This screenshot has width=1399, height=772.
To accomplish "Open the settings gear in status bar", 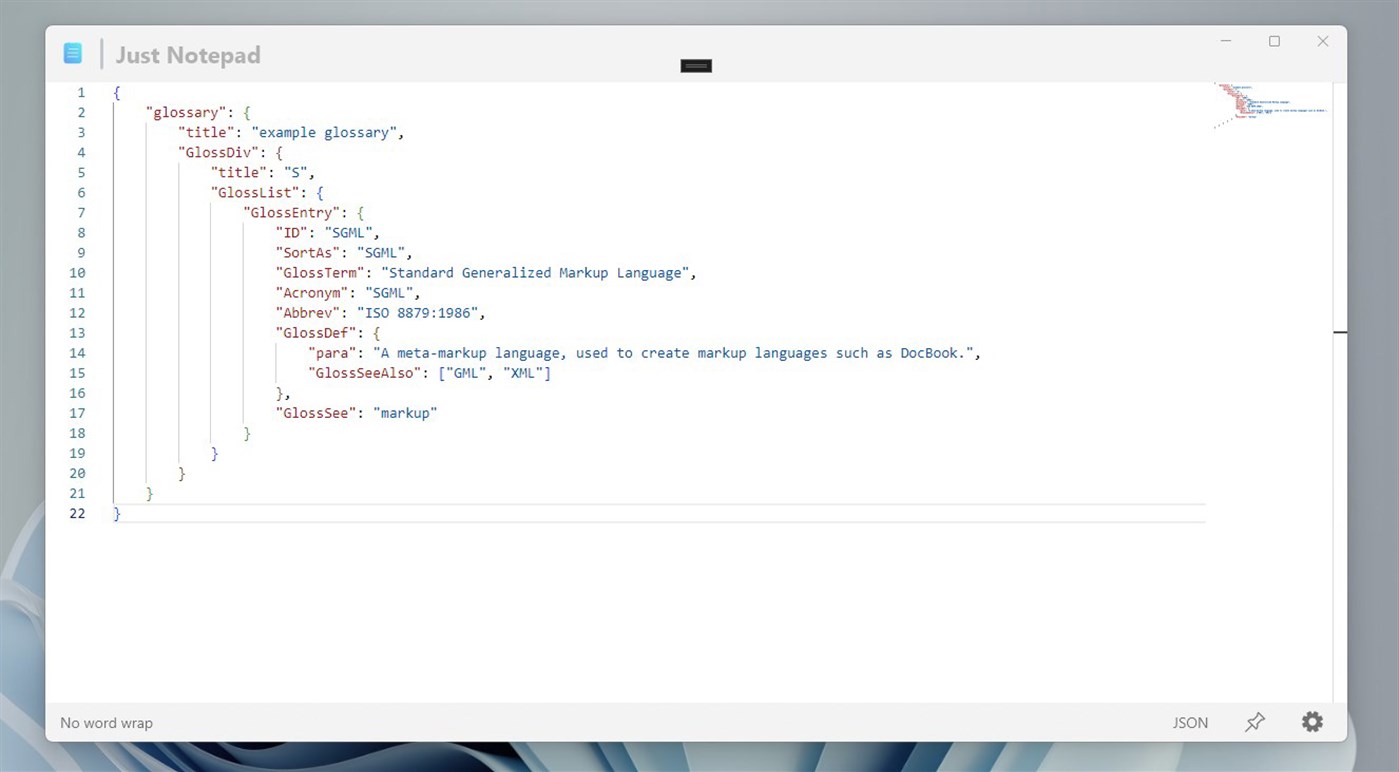I will (x=1312, y=721).
